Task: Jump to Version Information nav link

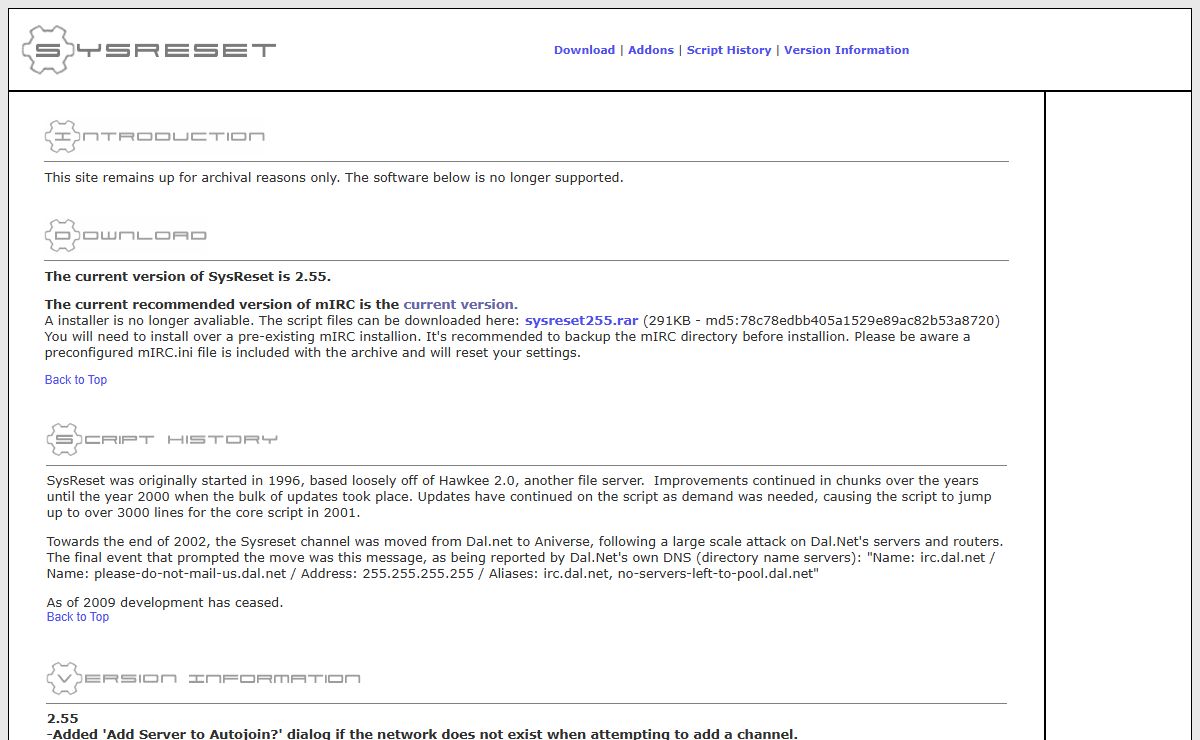Action: tap(847, 50)
